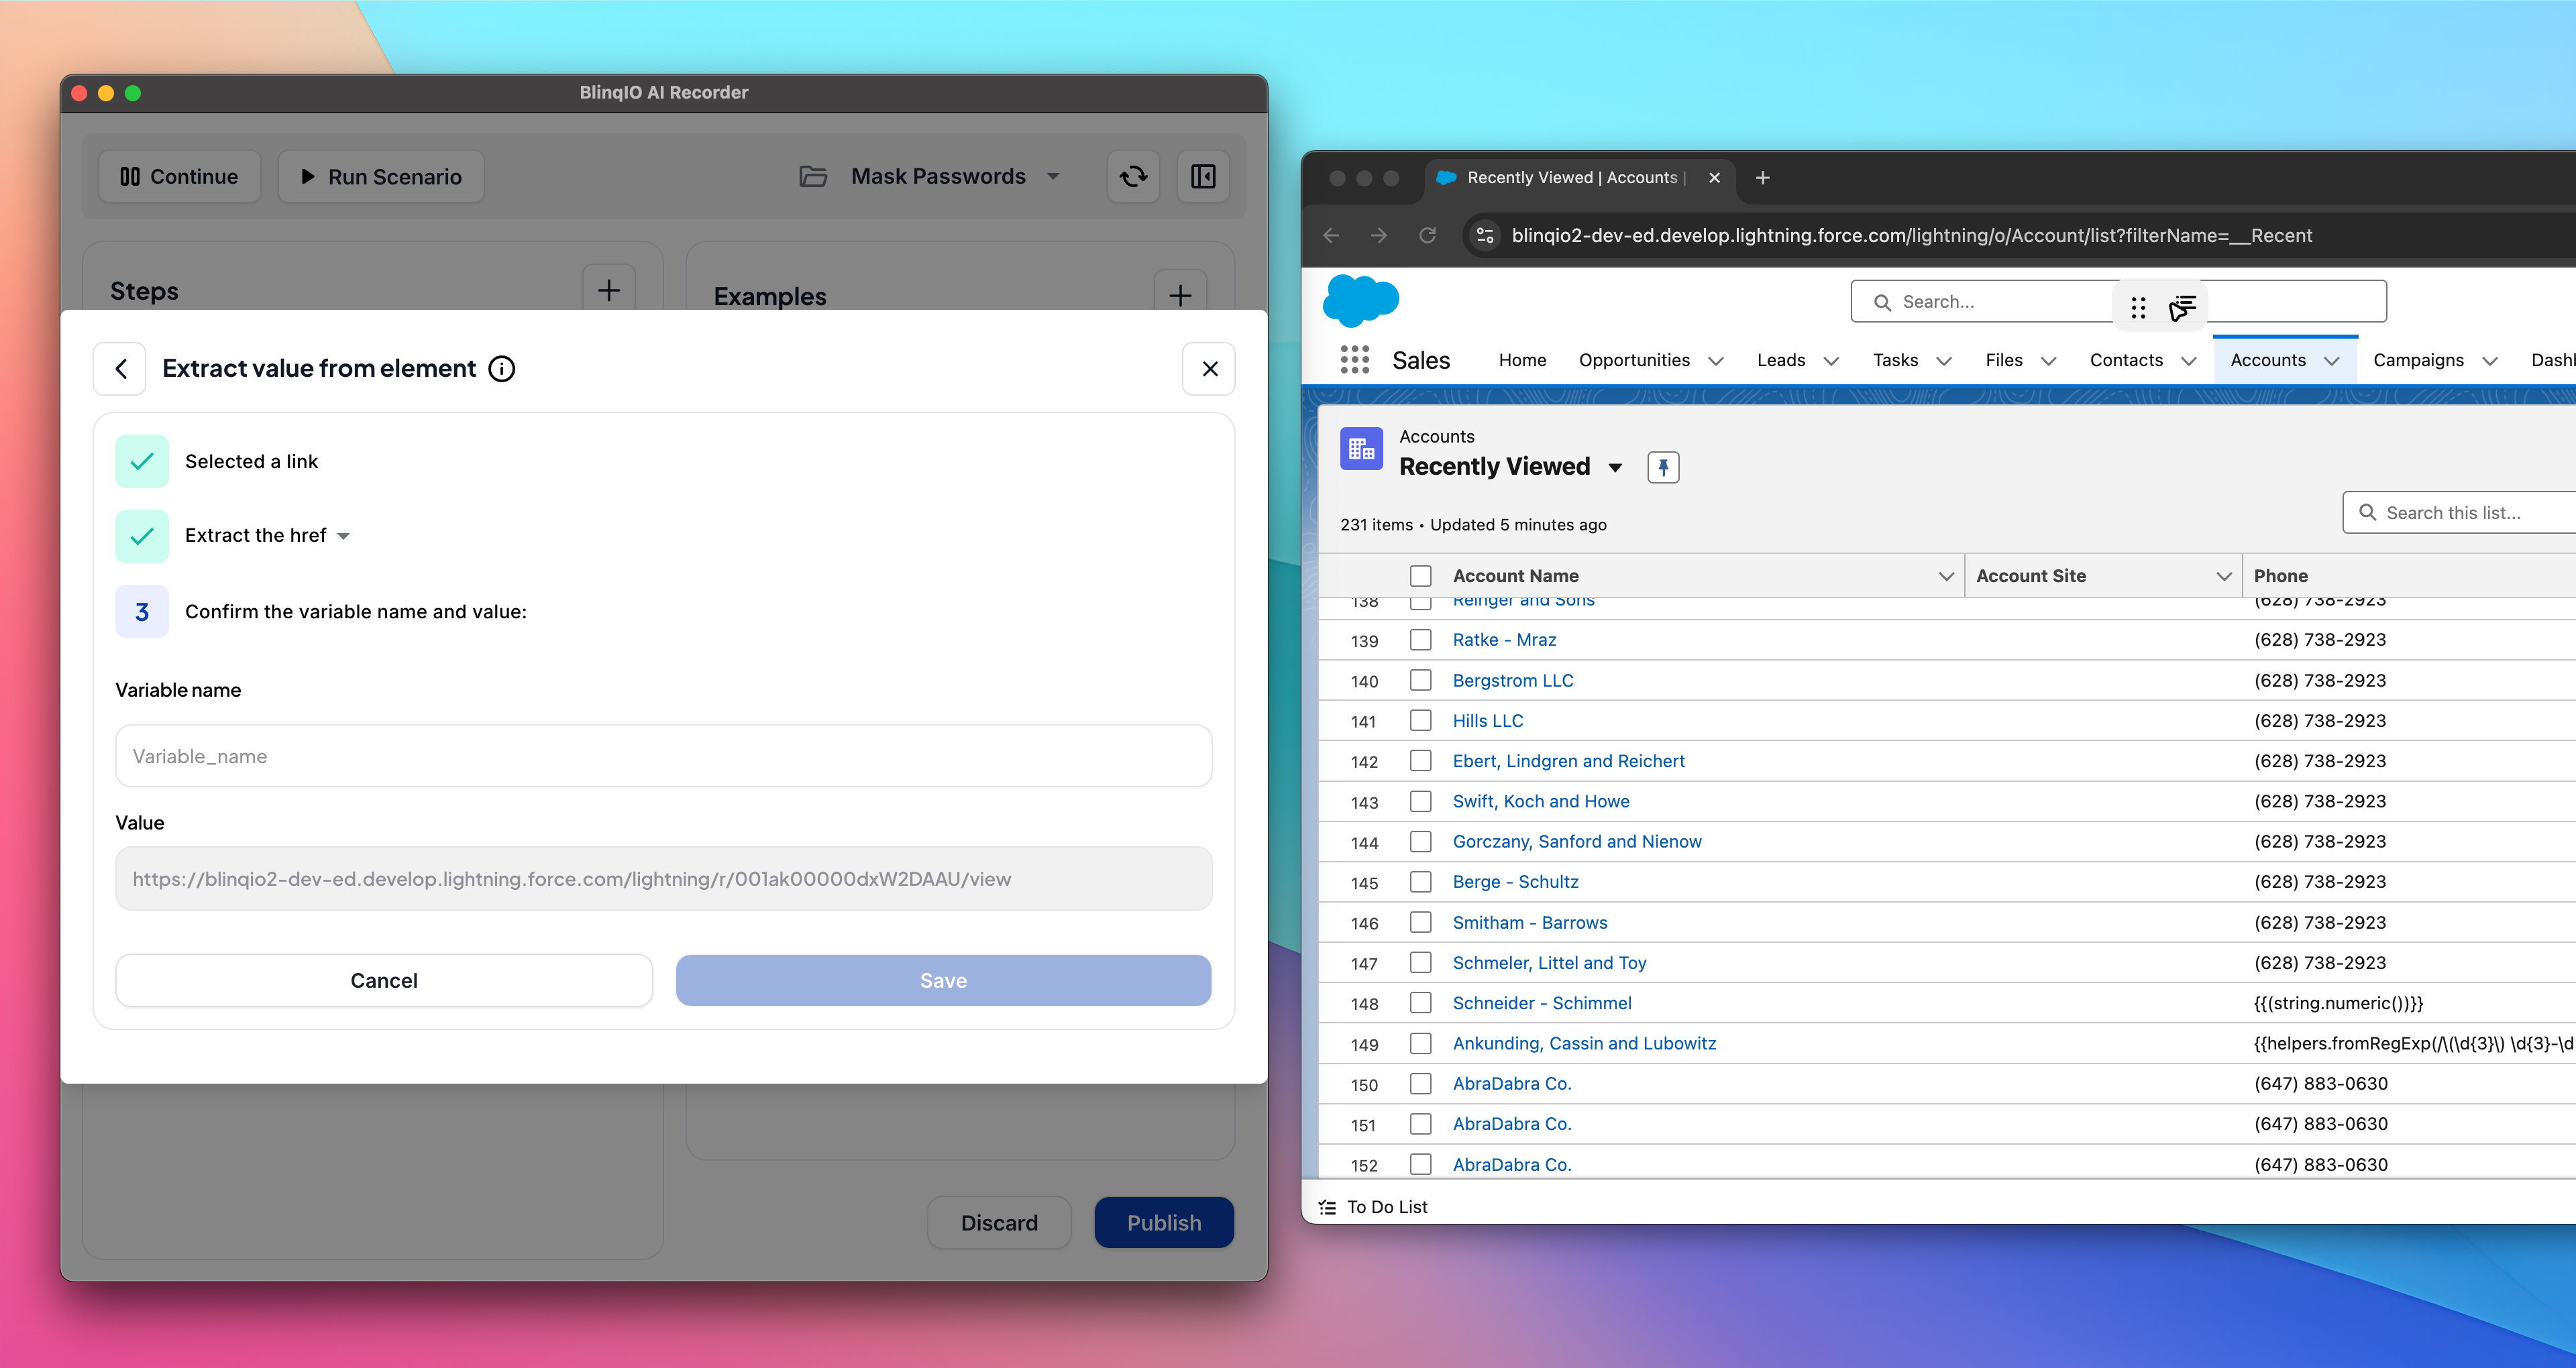This screenshot has width=2576, height=1368.
Task: Check the Hills LLC row checkbox
Action: (x=1420, y=721)
